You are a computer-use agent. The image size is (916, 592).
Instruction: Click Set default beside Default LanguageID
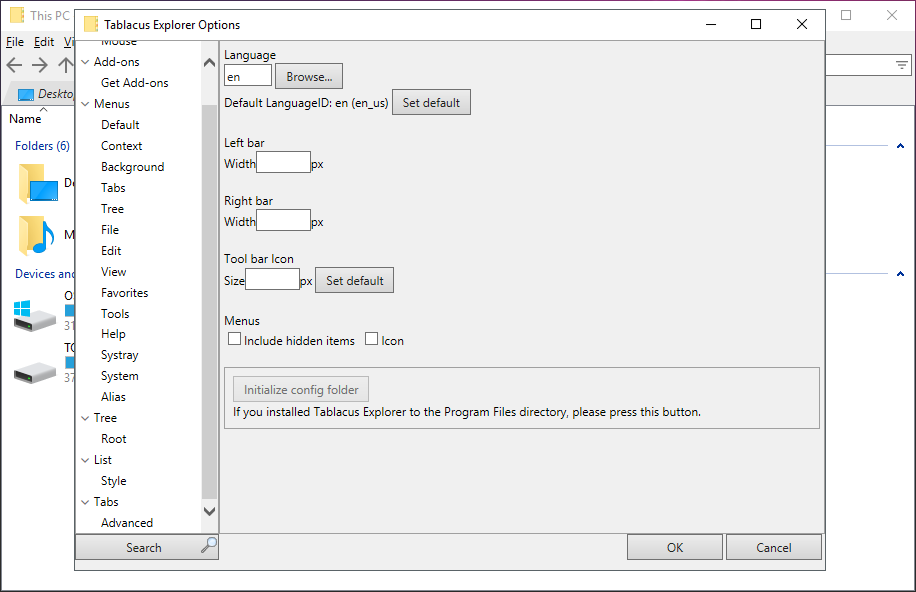[431, 103]
